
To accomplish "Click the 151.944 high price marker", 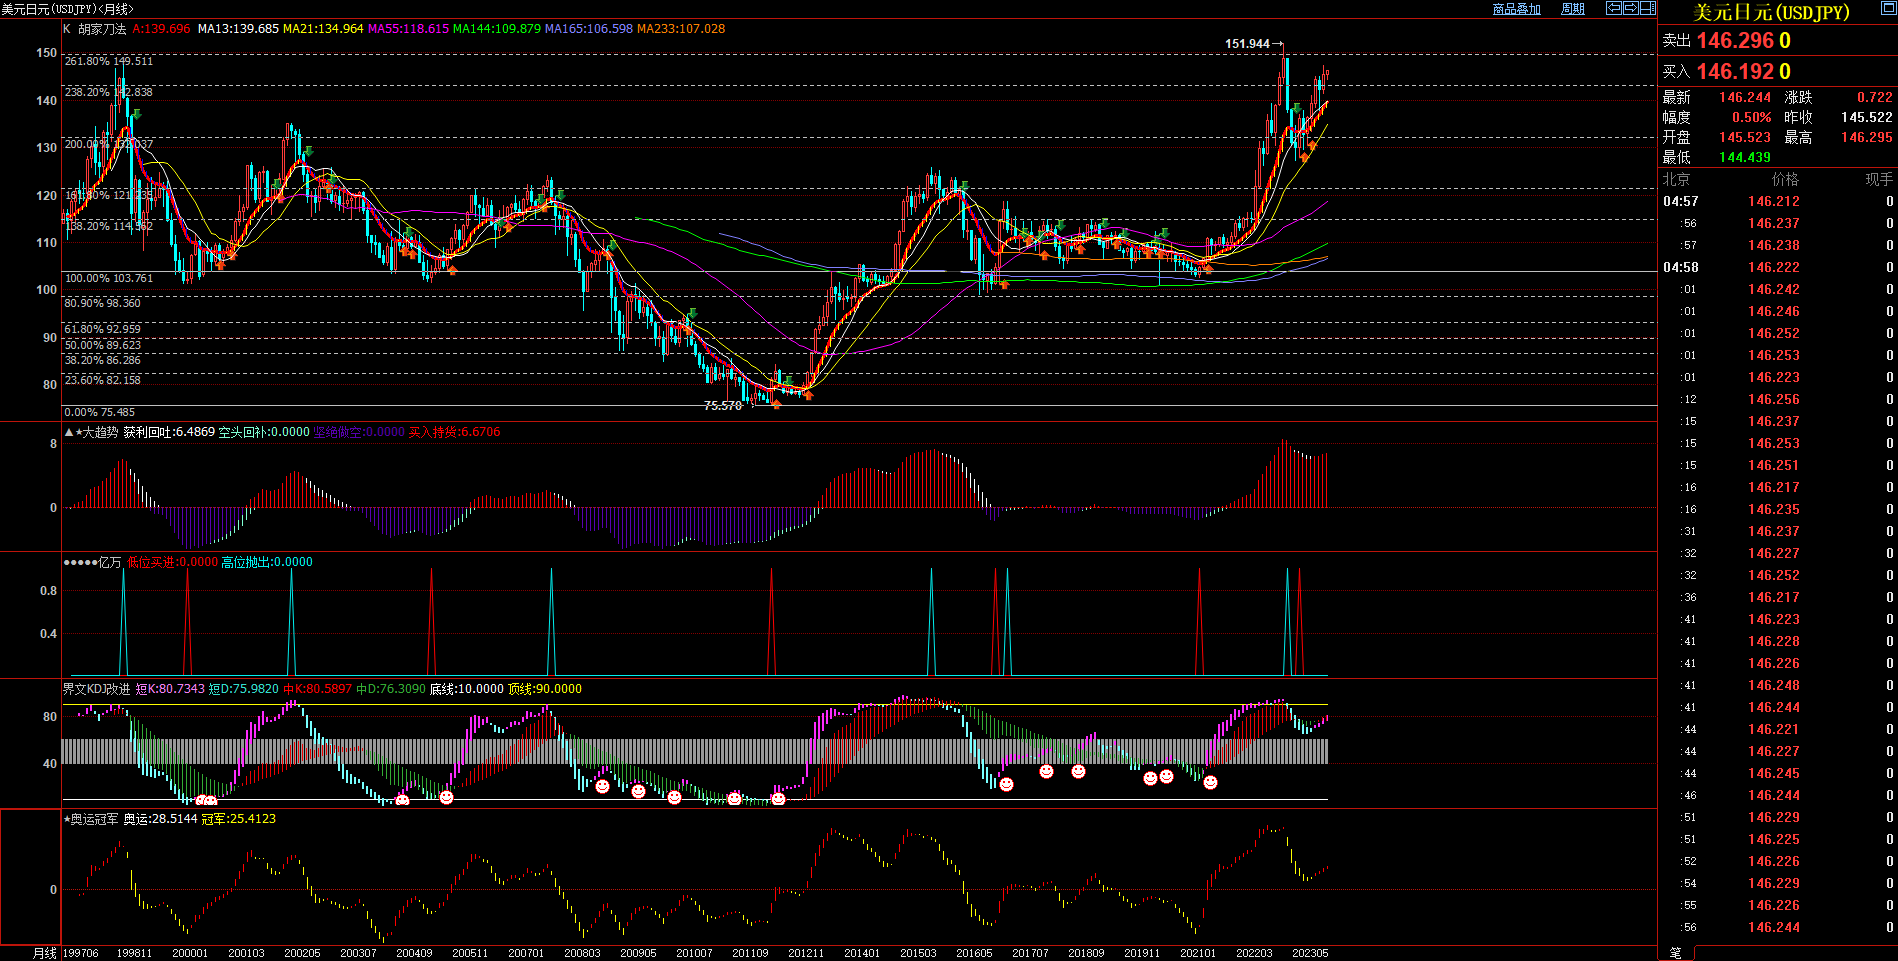I will [x=1247, y=44].
